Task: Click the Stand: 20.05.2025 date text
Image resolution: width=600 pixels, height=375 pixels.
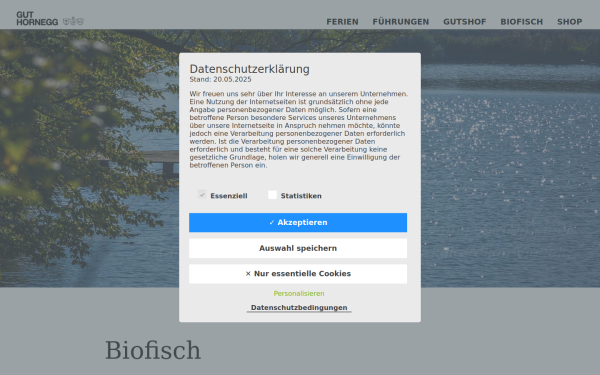Action: pos(220,79)
